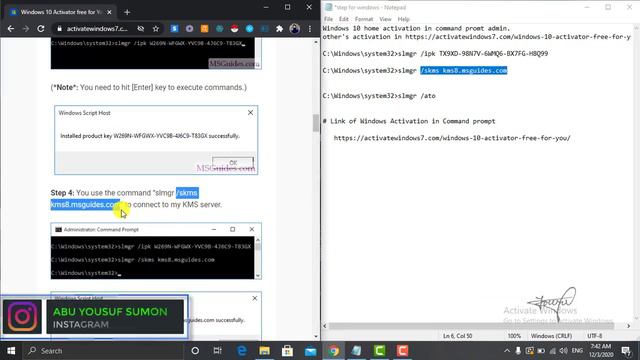The image size is (640, 360).
Task: Open Mail app from taskbar
Action: 311,351
